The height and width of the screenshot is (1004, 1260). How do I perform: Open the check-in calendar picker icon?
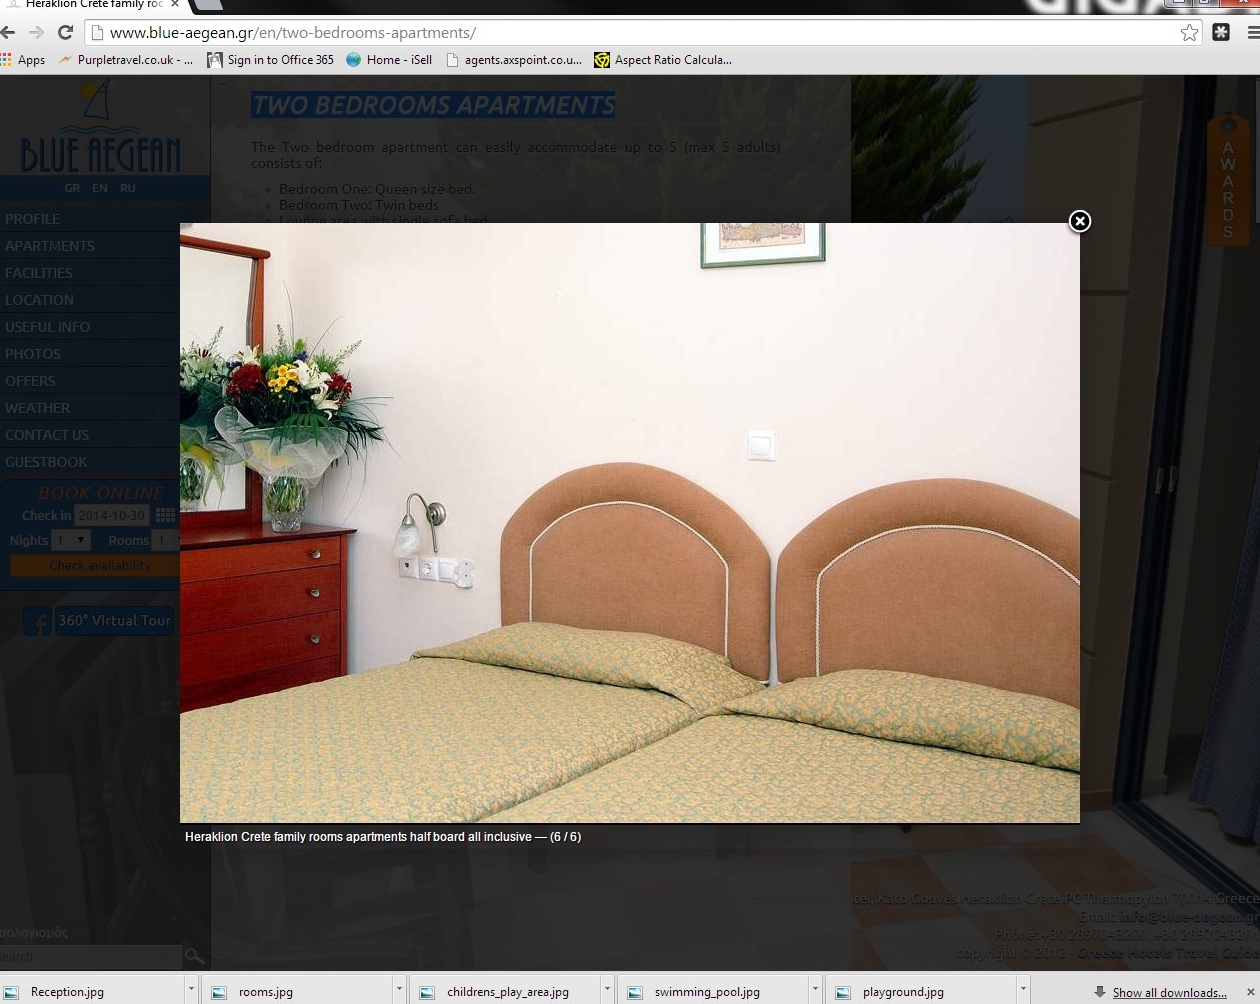[165, 515]
